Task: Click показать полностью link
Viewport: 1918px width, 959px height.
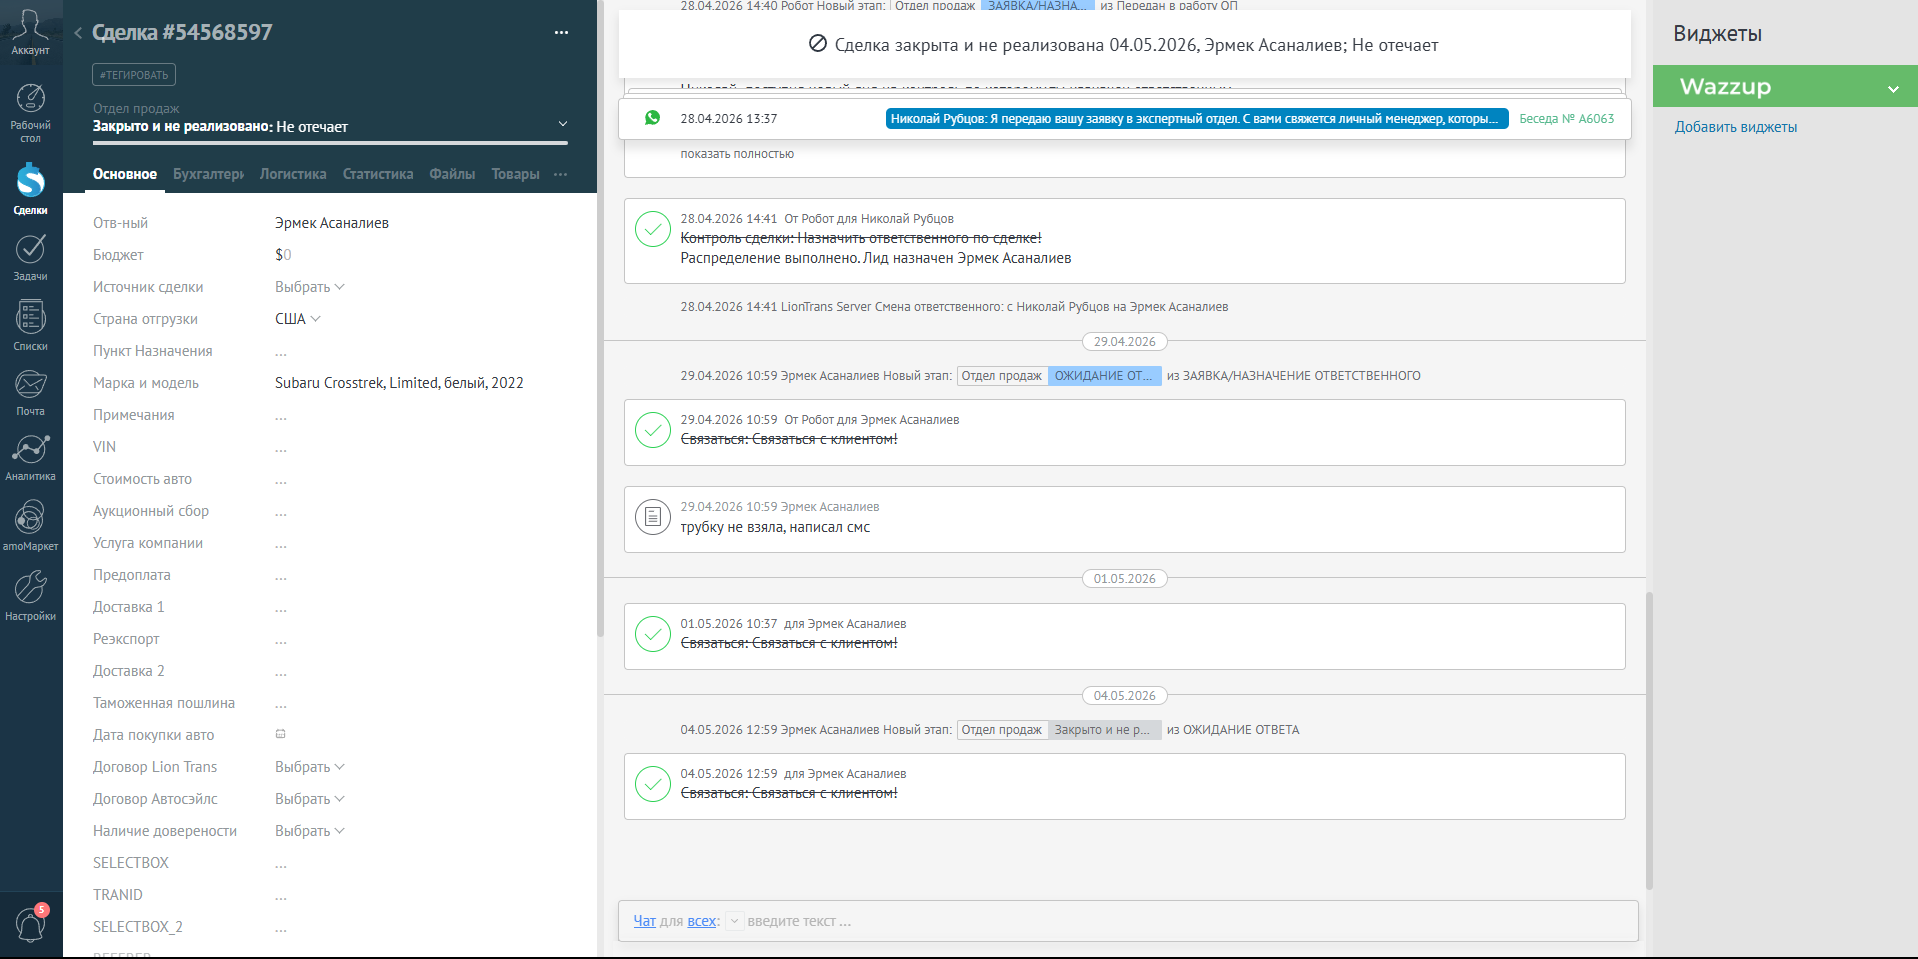Action: click(x=737, y=154)
